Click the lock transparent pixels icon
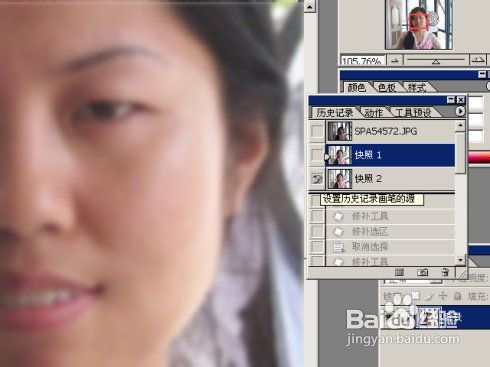 (x=416, y=296)
